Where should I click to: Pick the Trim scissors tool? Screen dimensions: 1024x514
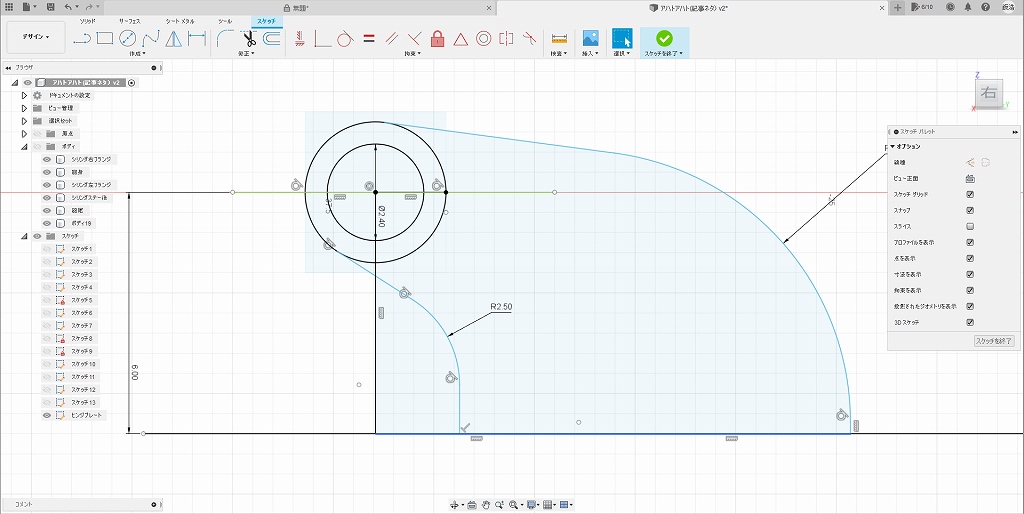[249, 40]
